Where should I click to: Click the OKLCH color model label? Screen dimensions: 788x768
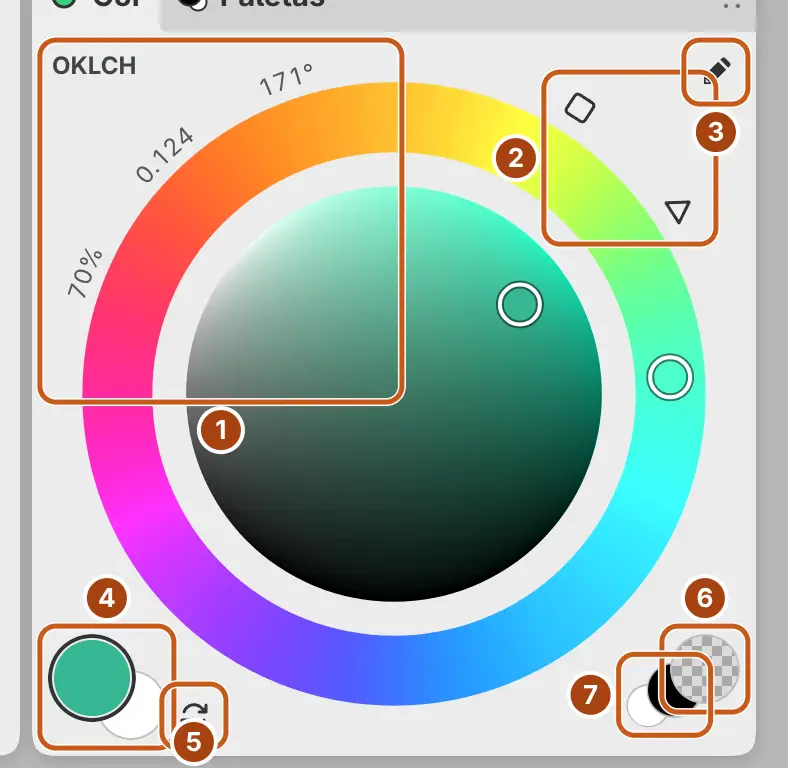coord(94,66)
